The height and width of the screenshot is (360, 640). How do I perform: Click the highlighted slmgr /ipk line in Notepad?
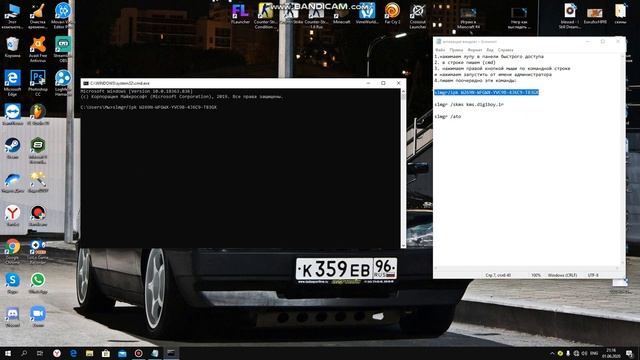pyautogui.click(x=487, y=92)
